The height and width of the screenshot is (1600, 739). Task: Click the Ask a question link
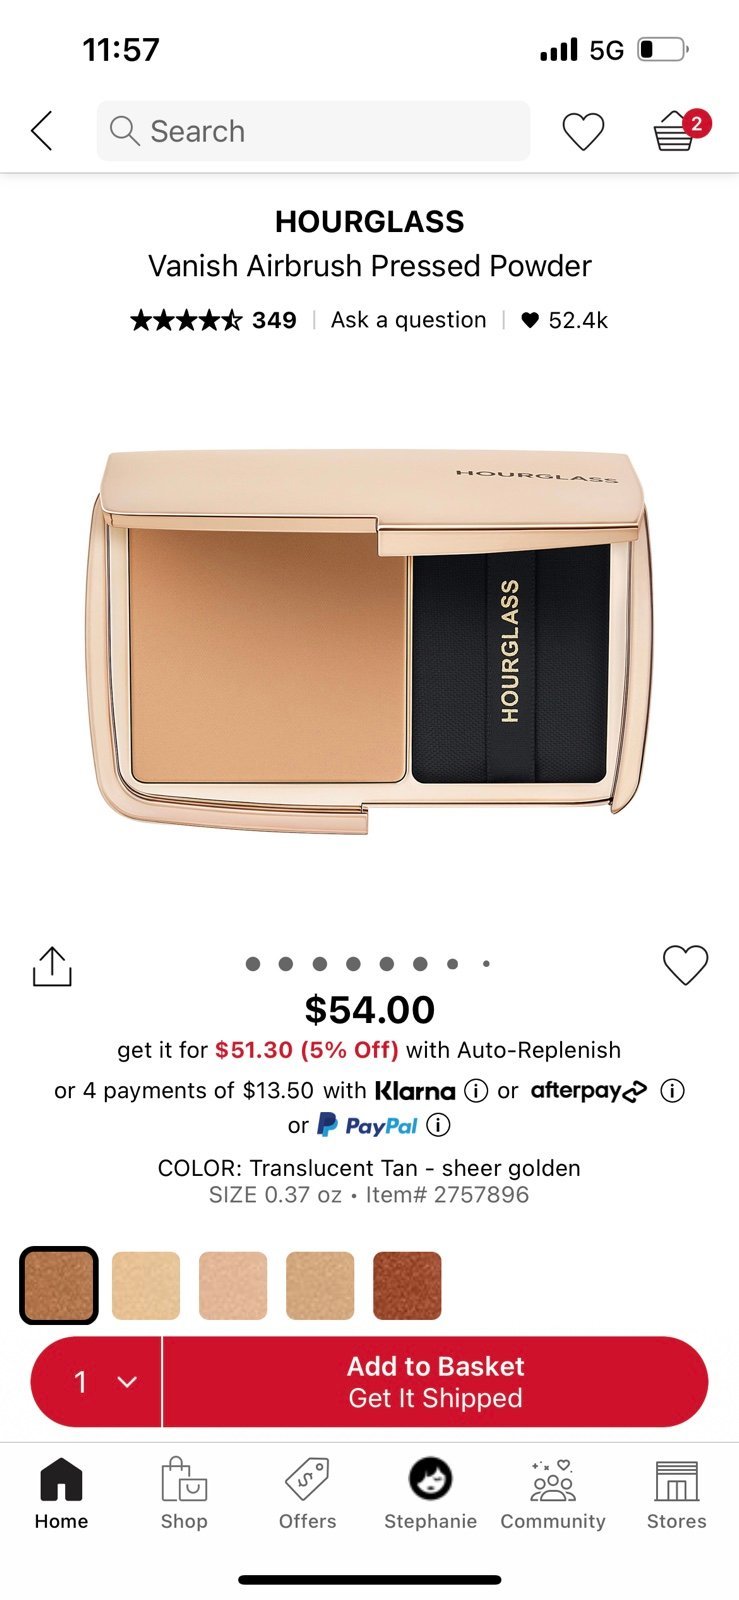click(x=408, y=320)
